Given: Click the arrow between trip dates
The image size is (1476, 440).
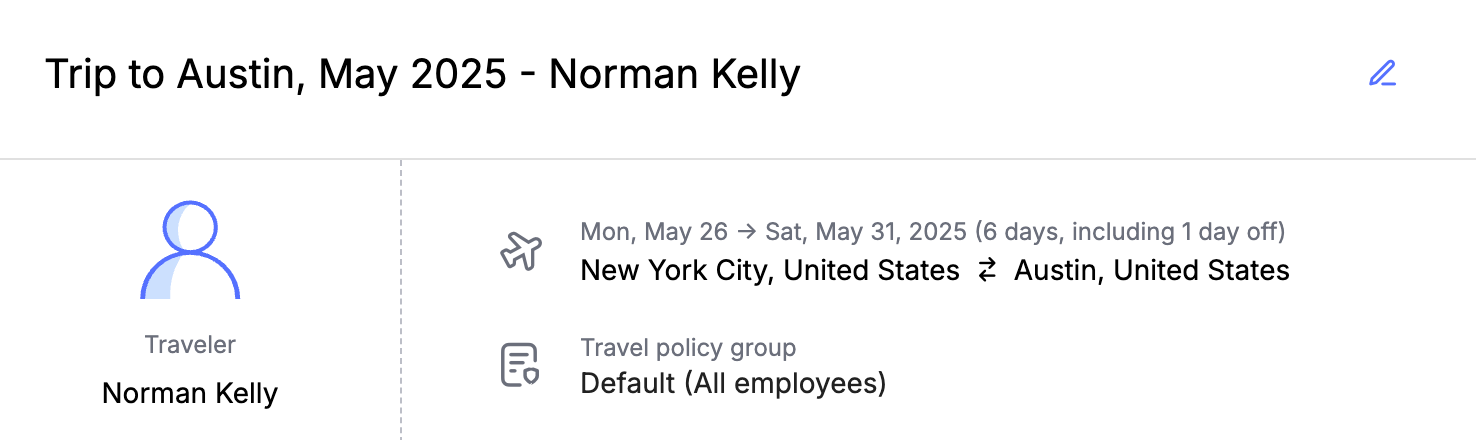Looking at the screenshot, I should coord(746,232).
